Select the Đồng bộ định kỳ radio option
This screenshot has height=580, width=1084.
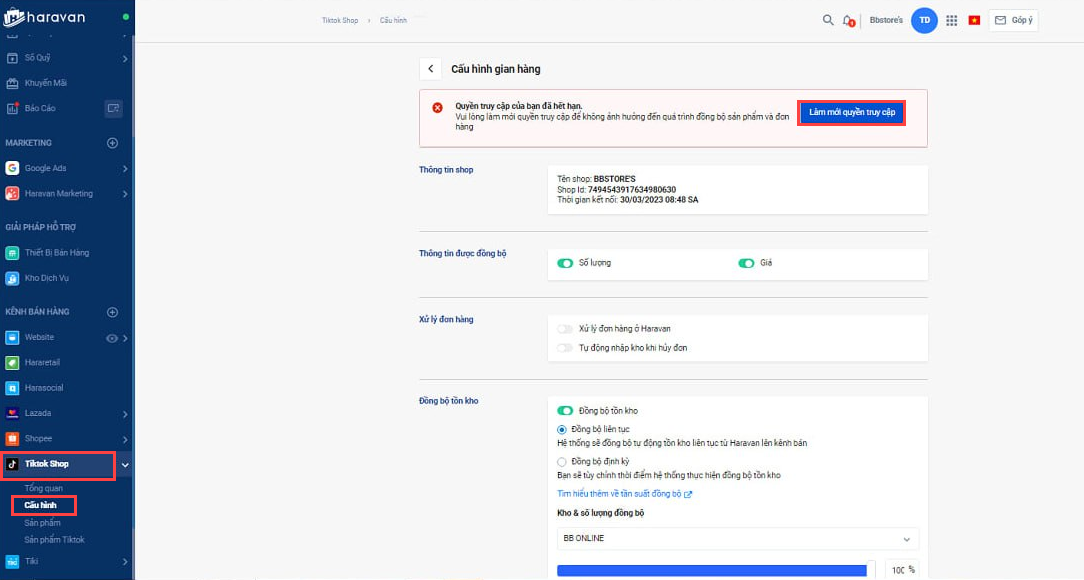[x=562, y=461]
